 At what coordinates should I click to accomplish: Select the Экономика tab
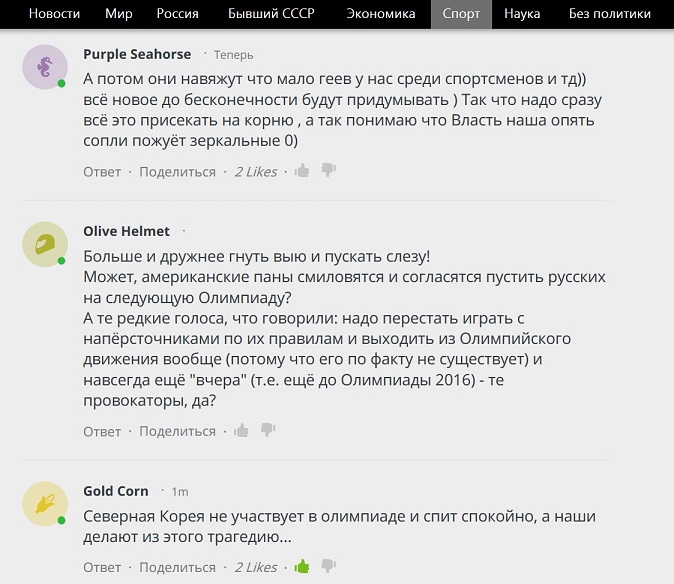pos(381,14)
